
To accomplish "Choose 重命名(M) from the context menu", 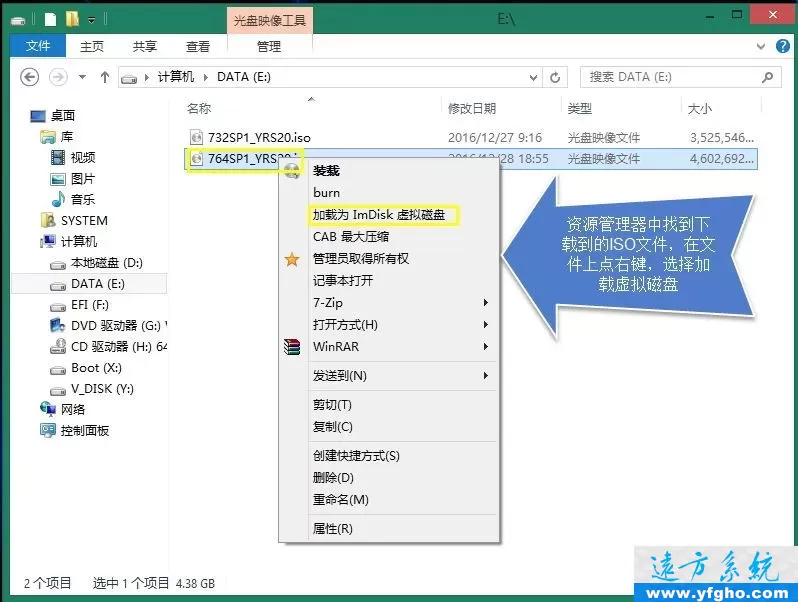I will tap(341, 500).
